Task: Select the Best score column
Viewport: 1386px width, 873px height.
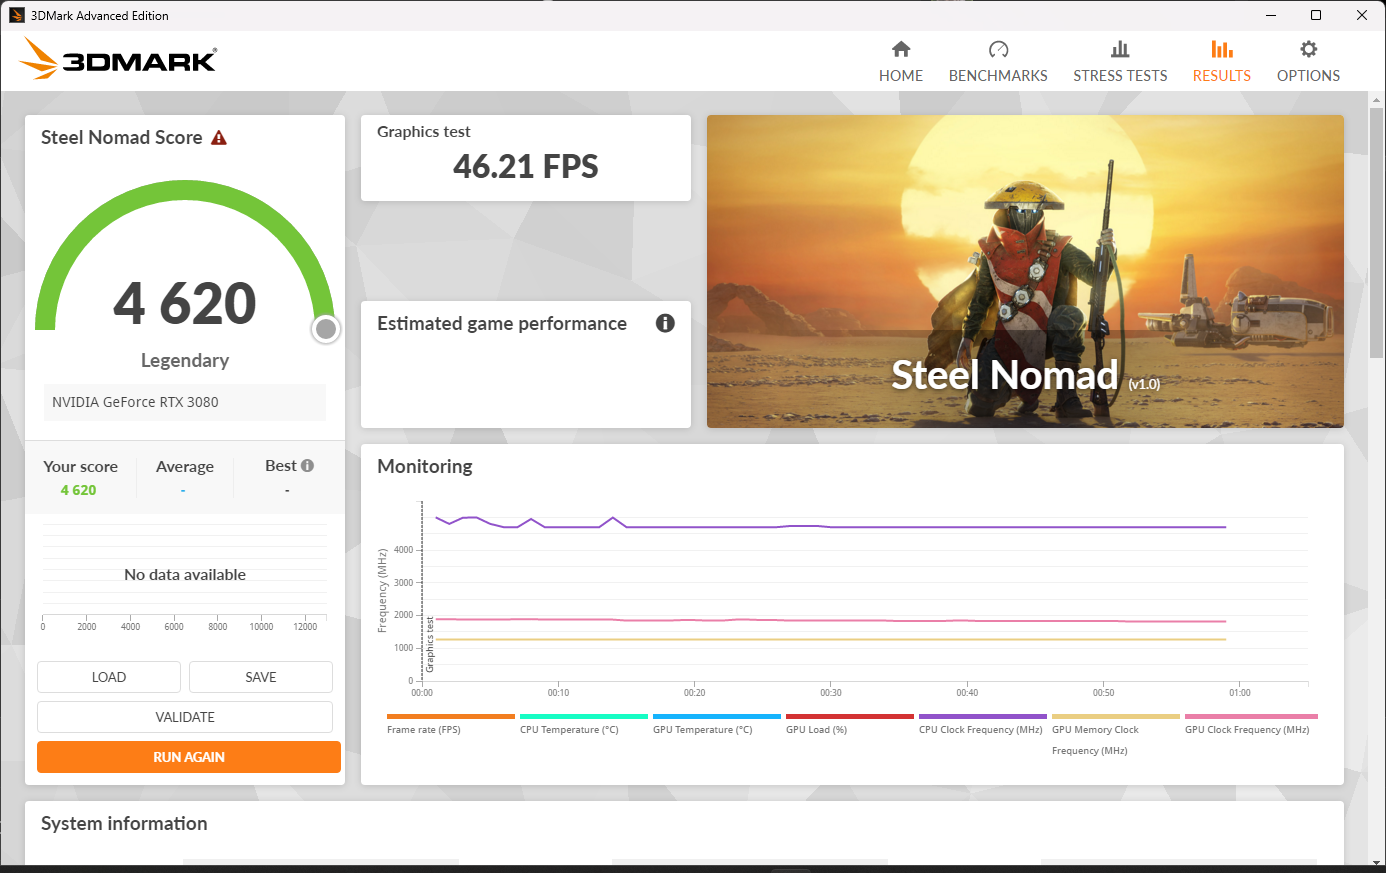Action: pos(282,466)
